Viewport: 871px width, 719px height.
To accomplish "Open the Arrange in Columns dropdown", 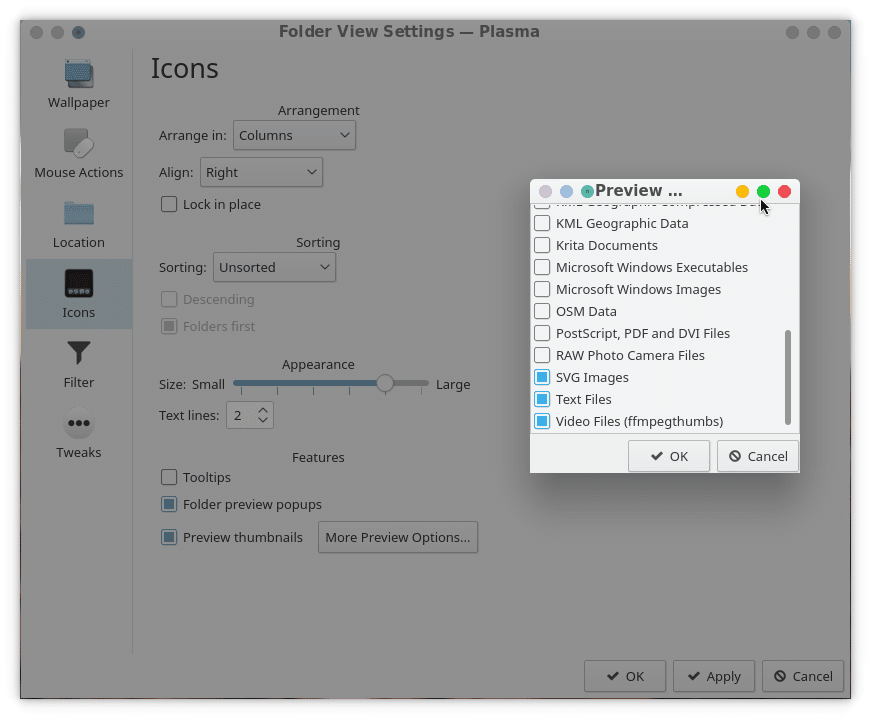I will pyautogui.click(x=294, y=135).
